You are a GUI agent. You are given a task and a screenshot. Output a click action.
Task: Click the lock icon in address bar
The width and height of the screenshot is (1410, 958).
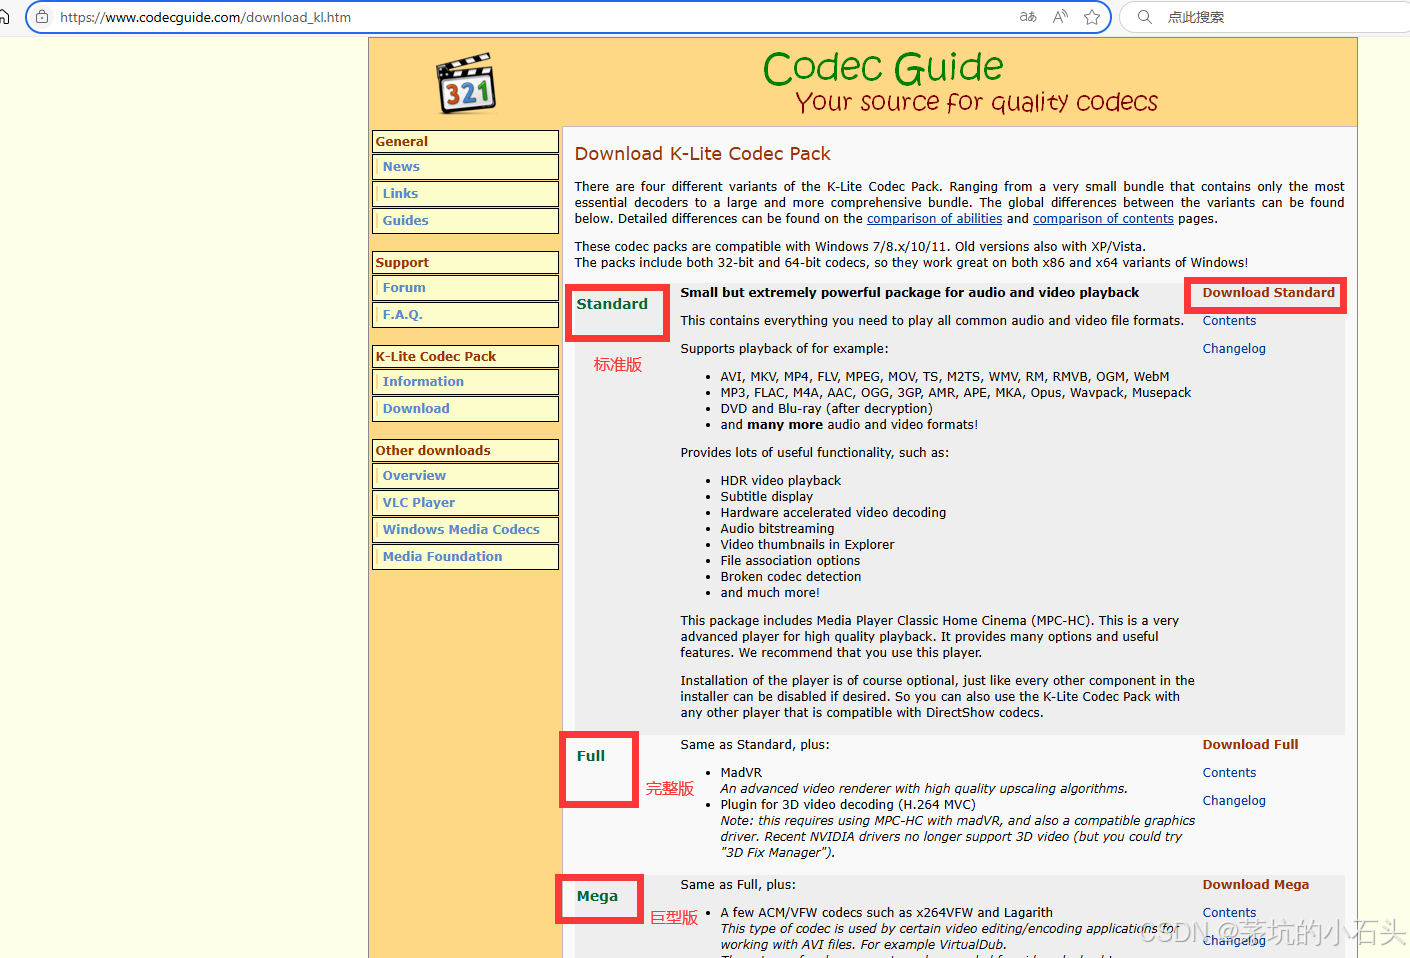(42, 17)
